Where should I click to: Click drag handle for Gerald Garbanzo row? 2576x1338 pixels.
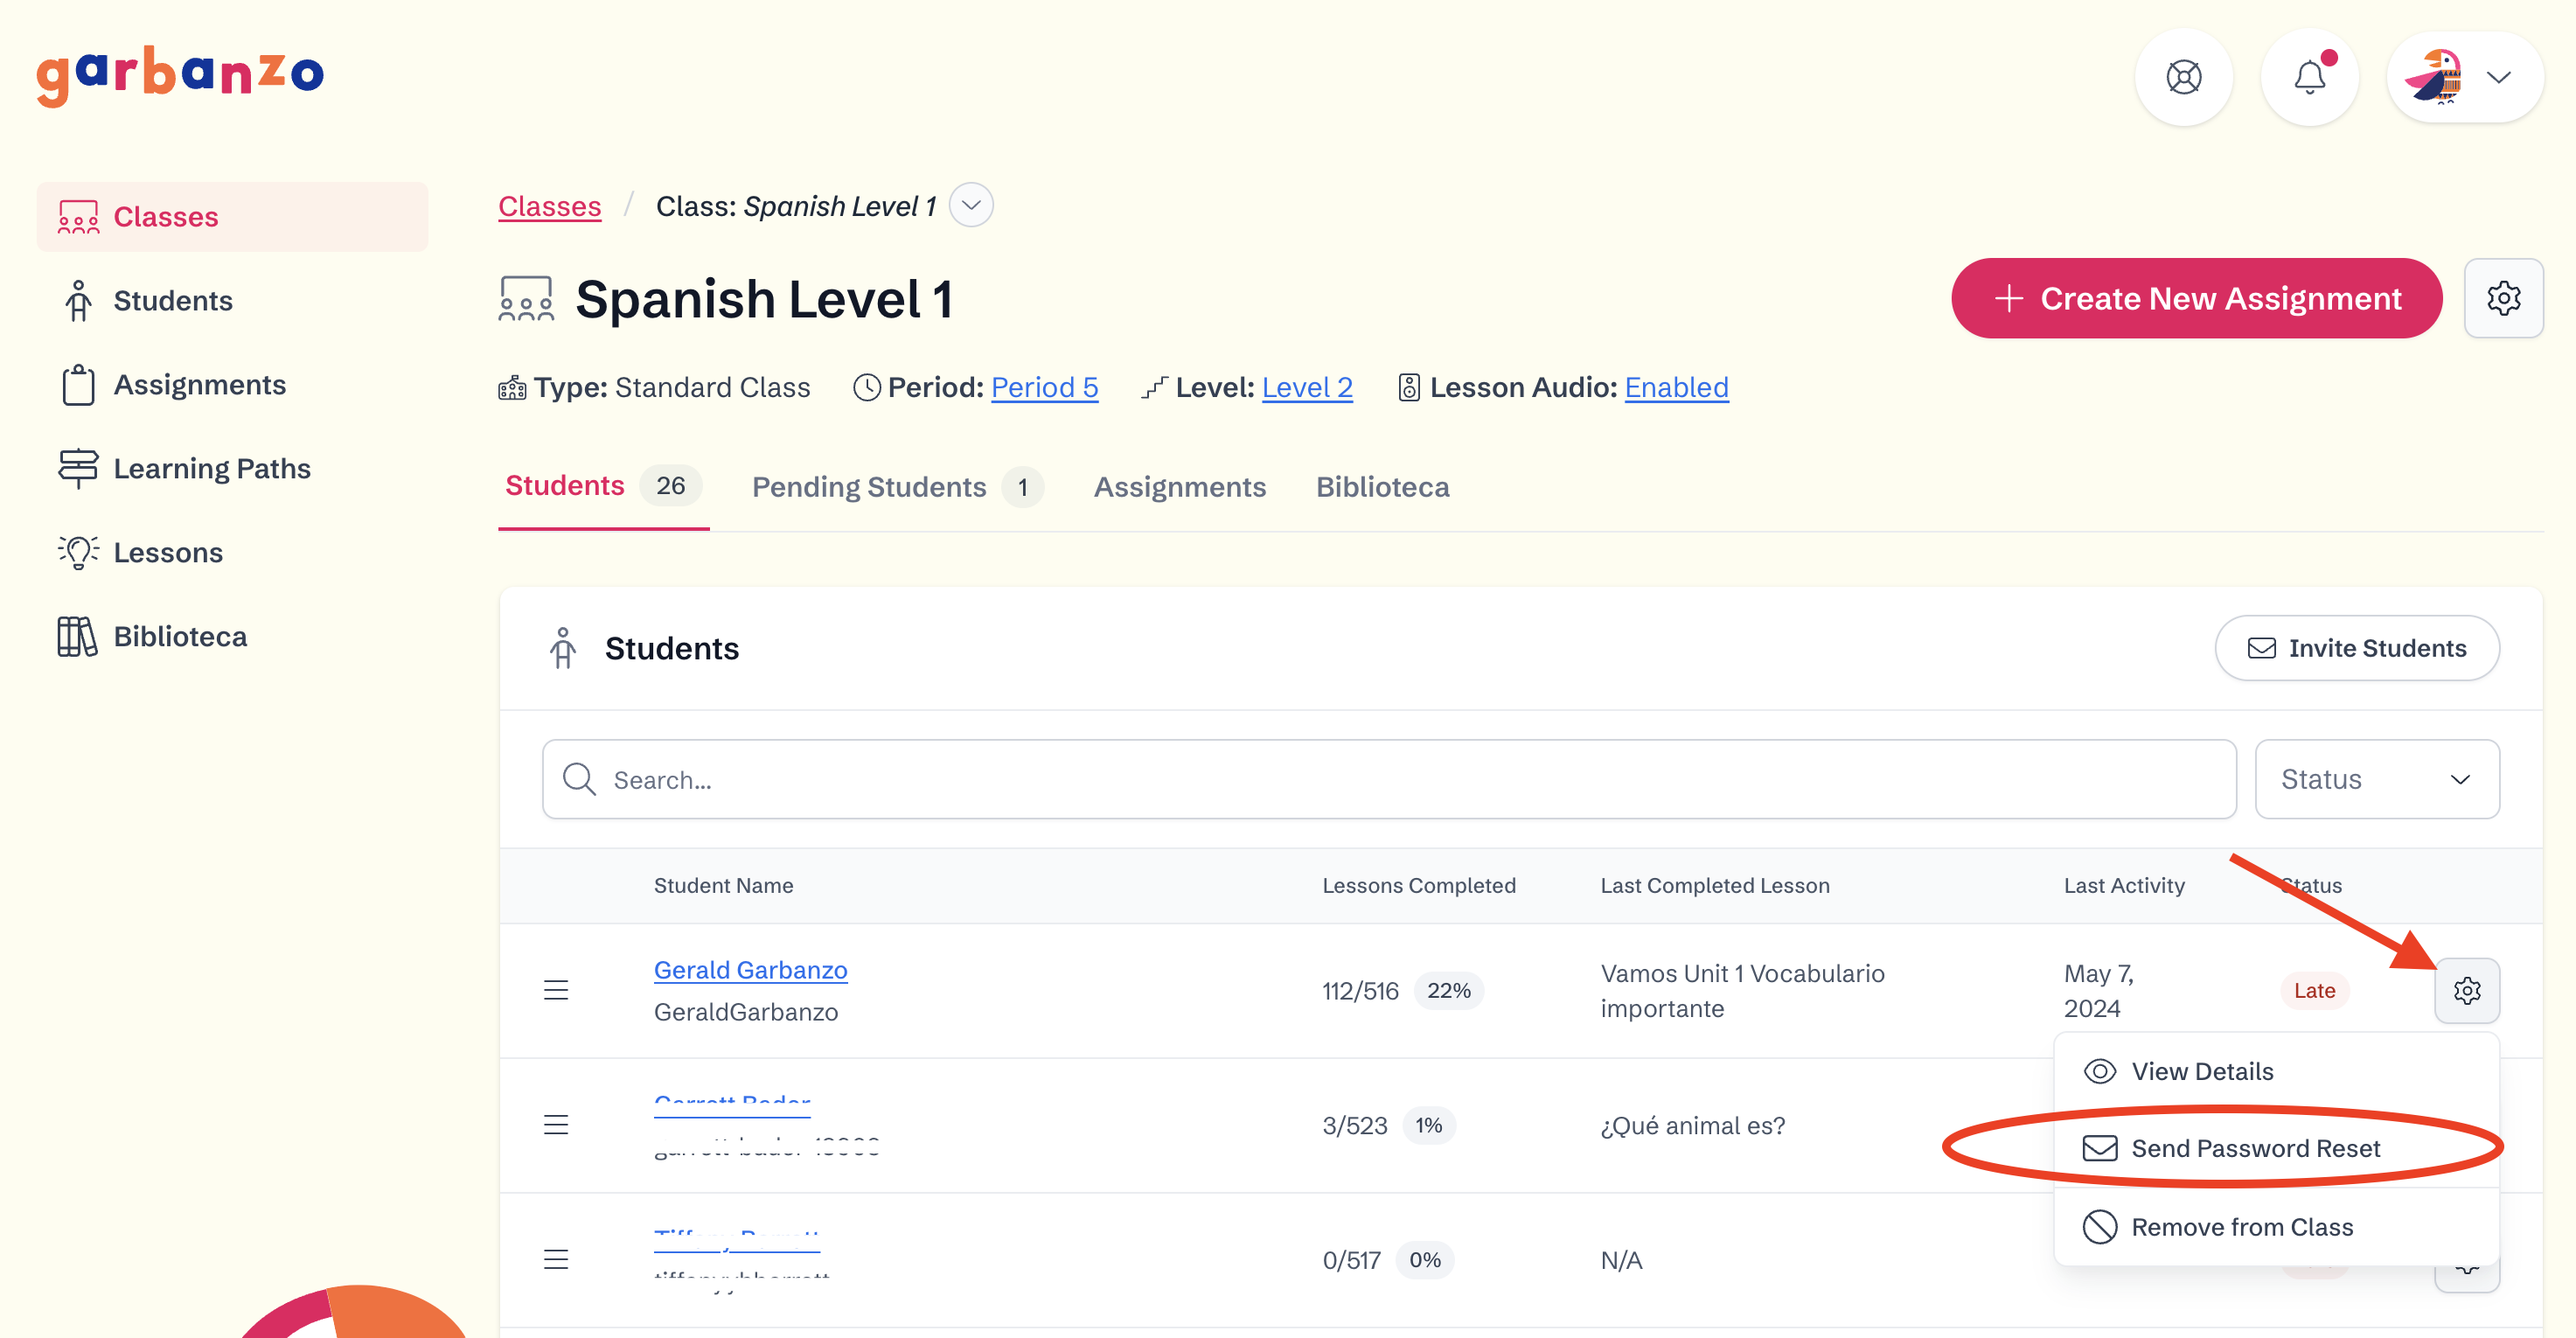click(556, 990)
